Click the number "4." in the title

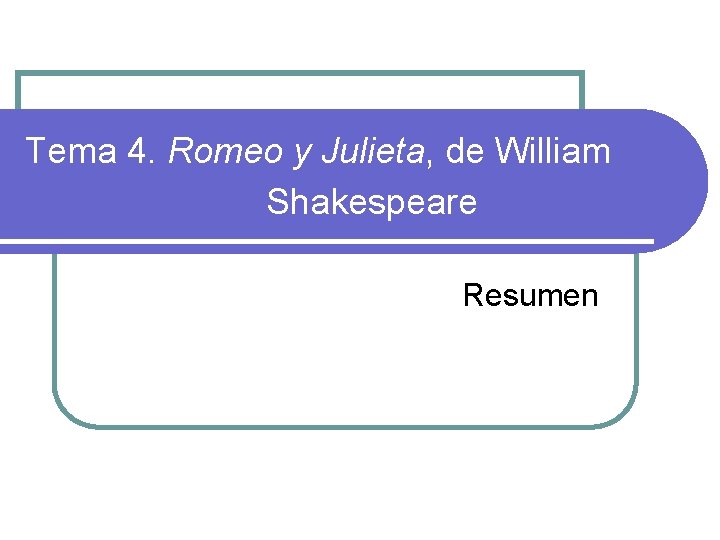(x=143, y=152)
